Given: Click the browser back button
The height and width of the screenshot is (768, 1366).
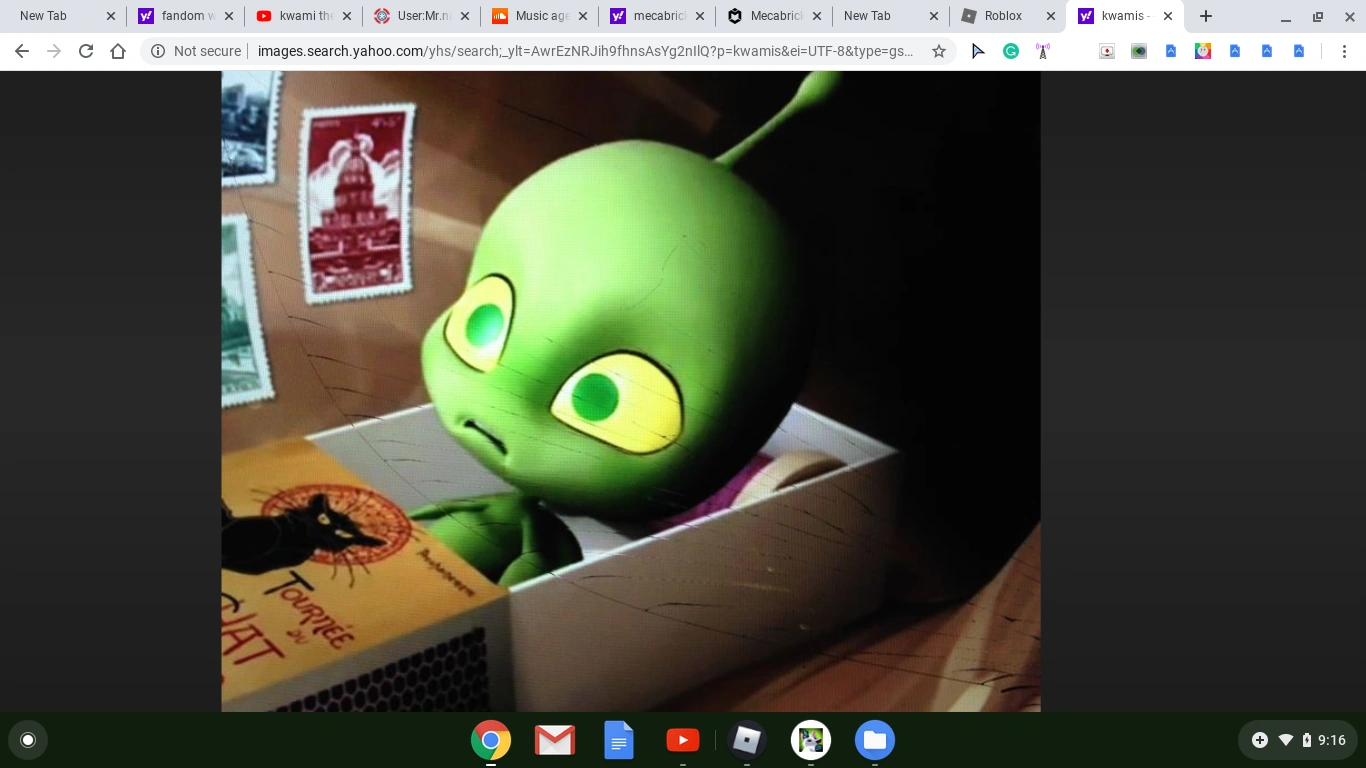Looking at the screenshot, I should (x=22, y=51).
